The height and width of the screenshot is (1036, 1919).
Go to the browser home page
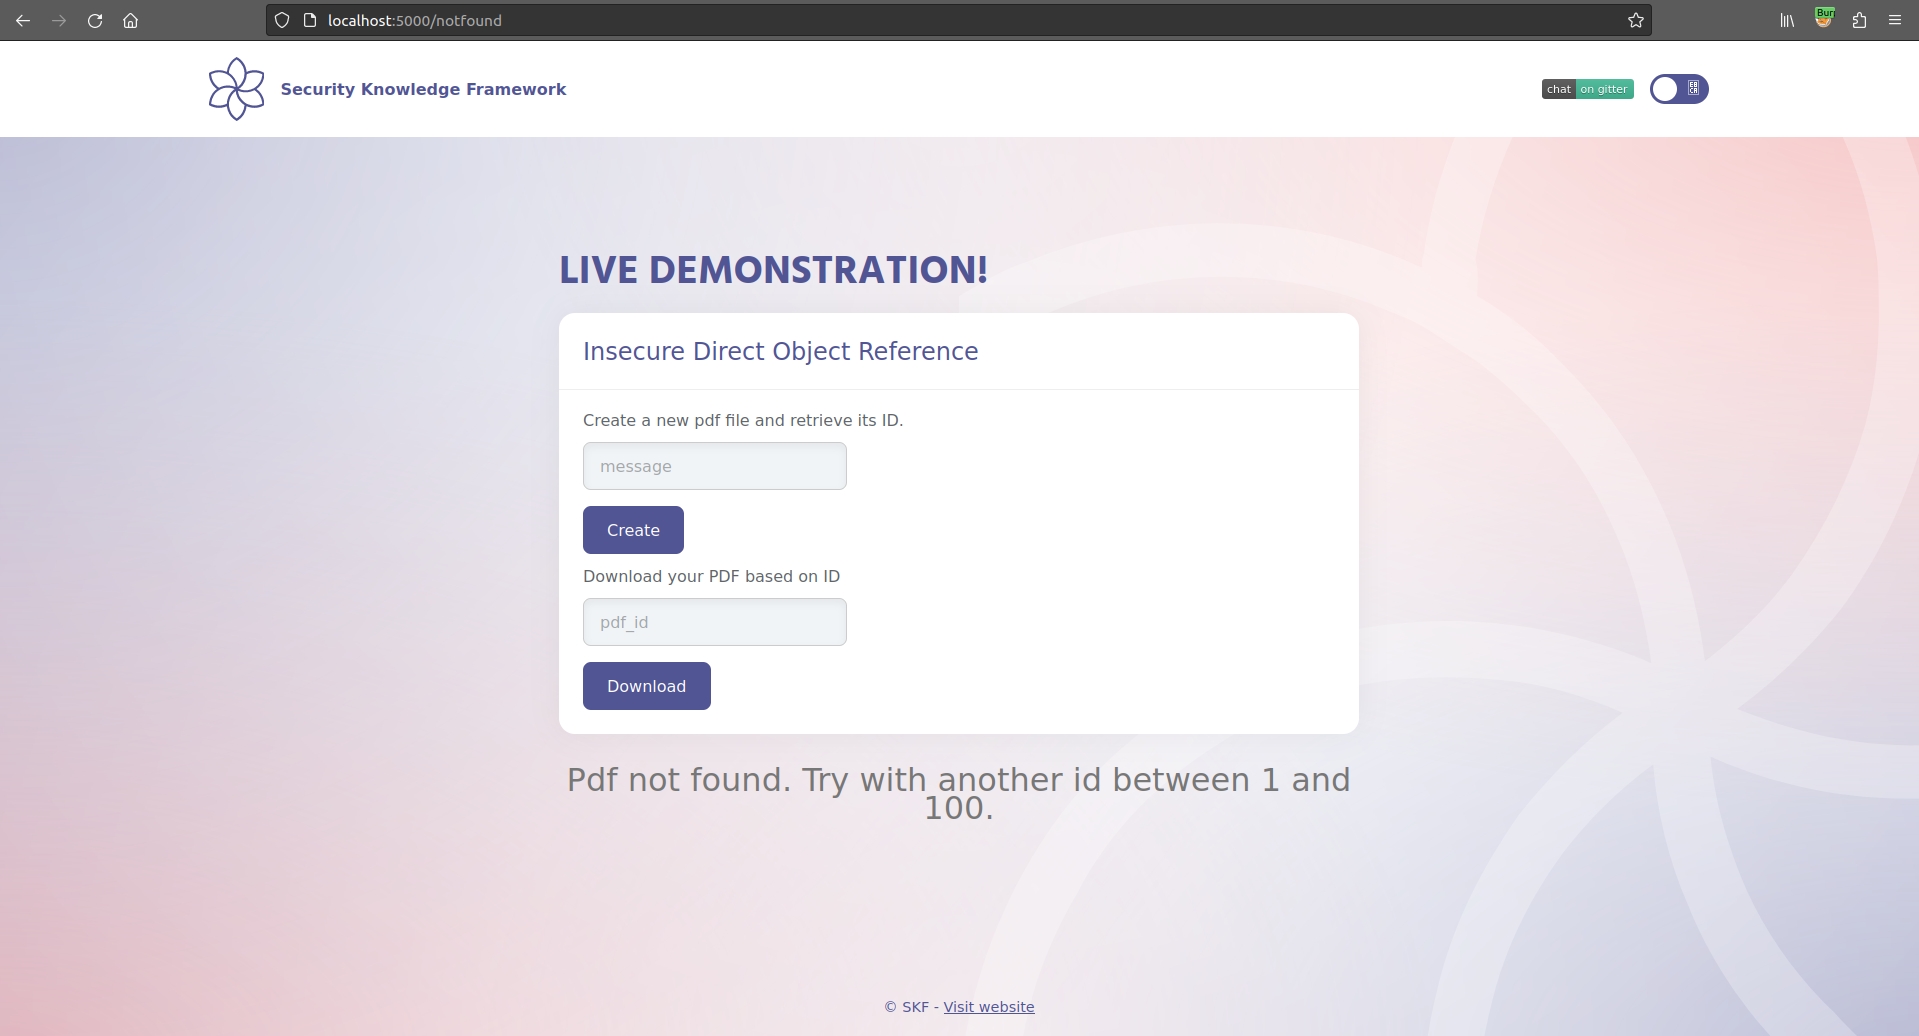click(x=130, y=20)
